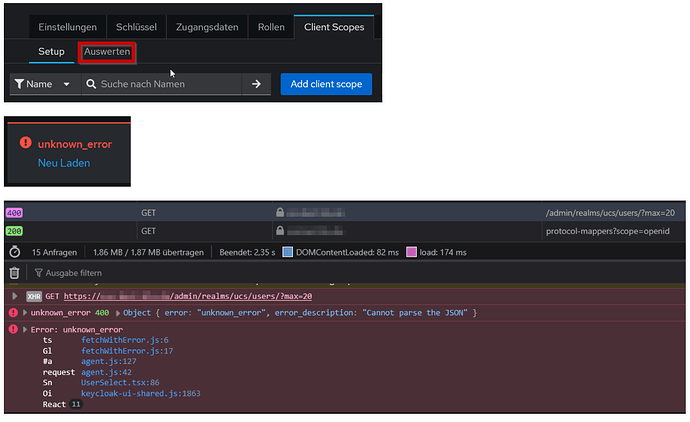Screen dimensions: 690x422
Task: Click the search arrow submit button
Action: 256,84
